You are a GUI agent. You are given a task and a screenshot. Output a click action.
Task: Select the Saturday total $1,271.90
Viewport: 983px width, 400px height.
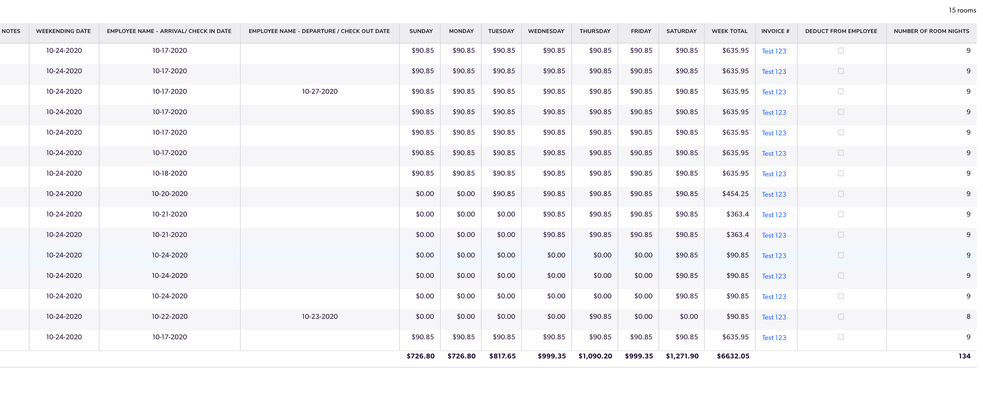[681, 356]
